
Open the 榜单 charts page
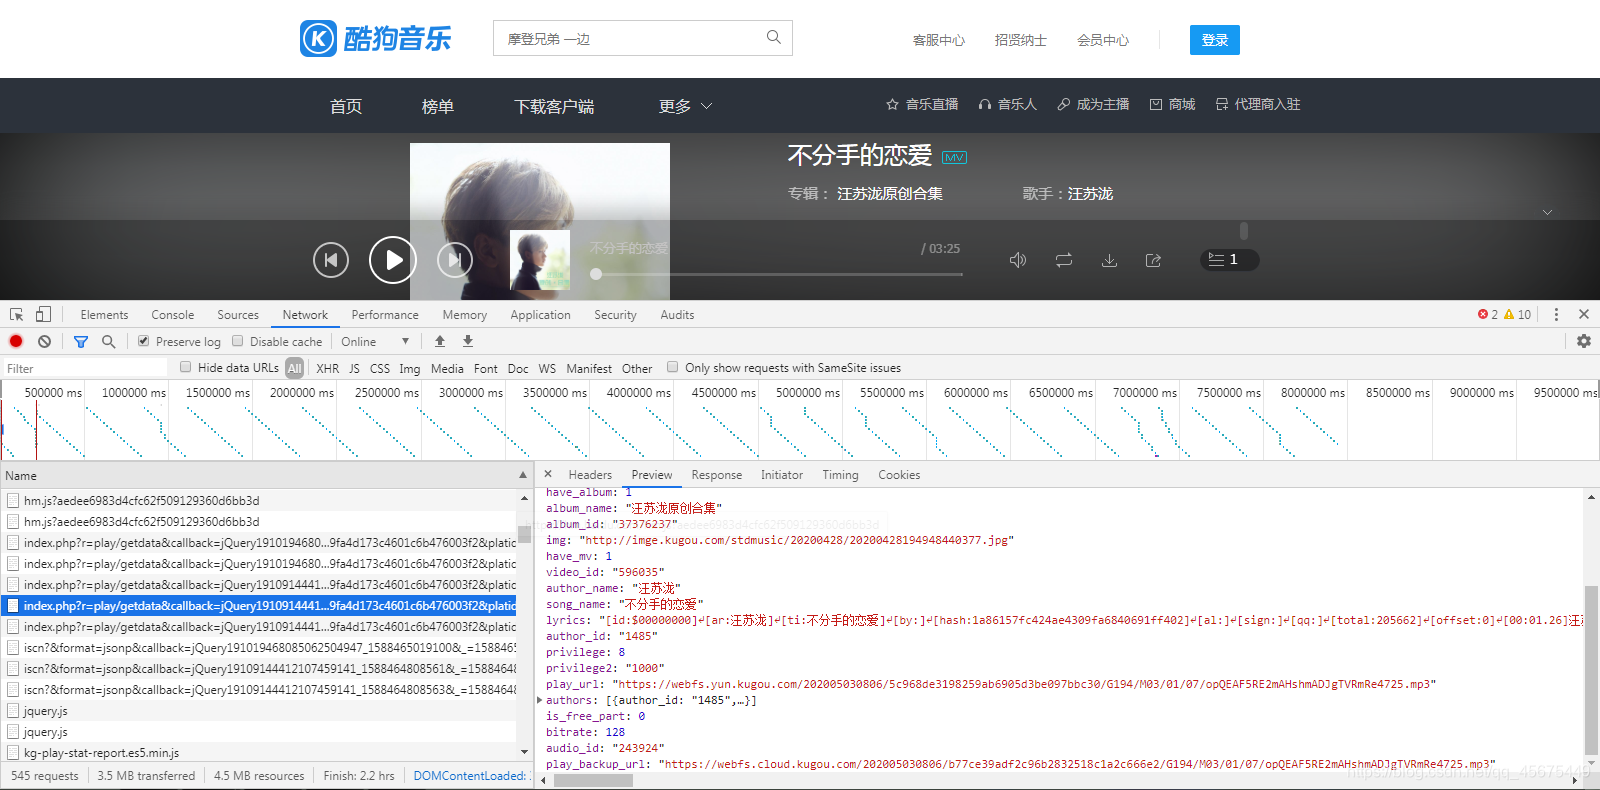click(438, 106)
